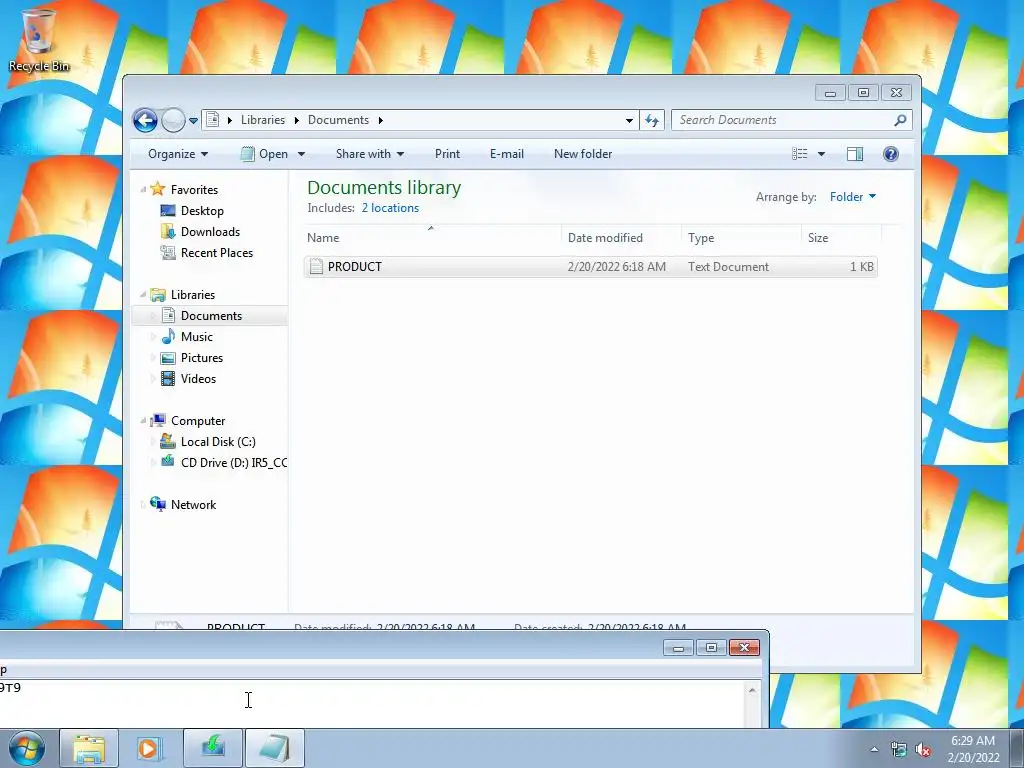Click the Videos film icon
This screenshot has width=1024, height=768.
coord(168,379)
